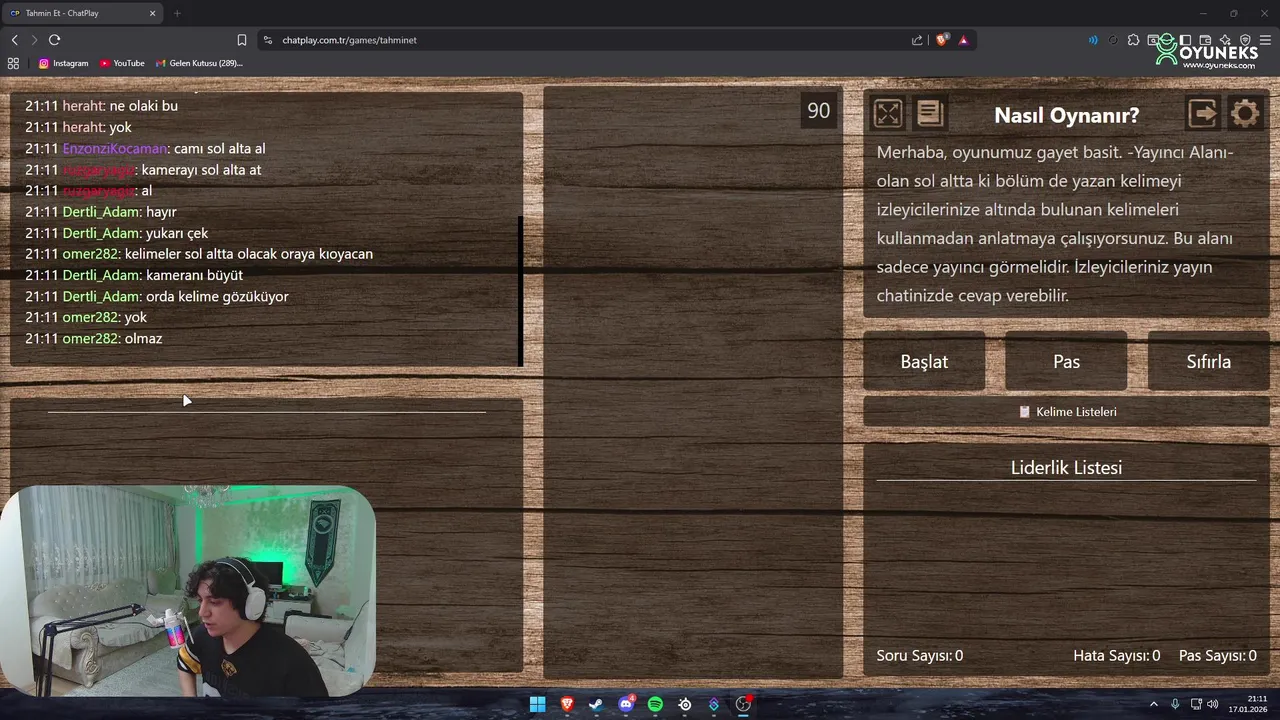Click the blue audio playing indicator icon
Screen dimensions: 1280x720
pos(1092,40)
